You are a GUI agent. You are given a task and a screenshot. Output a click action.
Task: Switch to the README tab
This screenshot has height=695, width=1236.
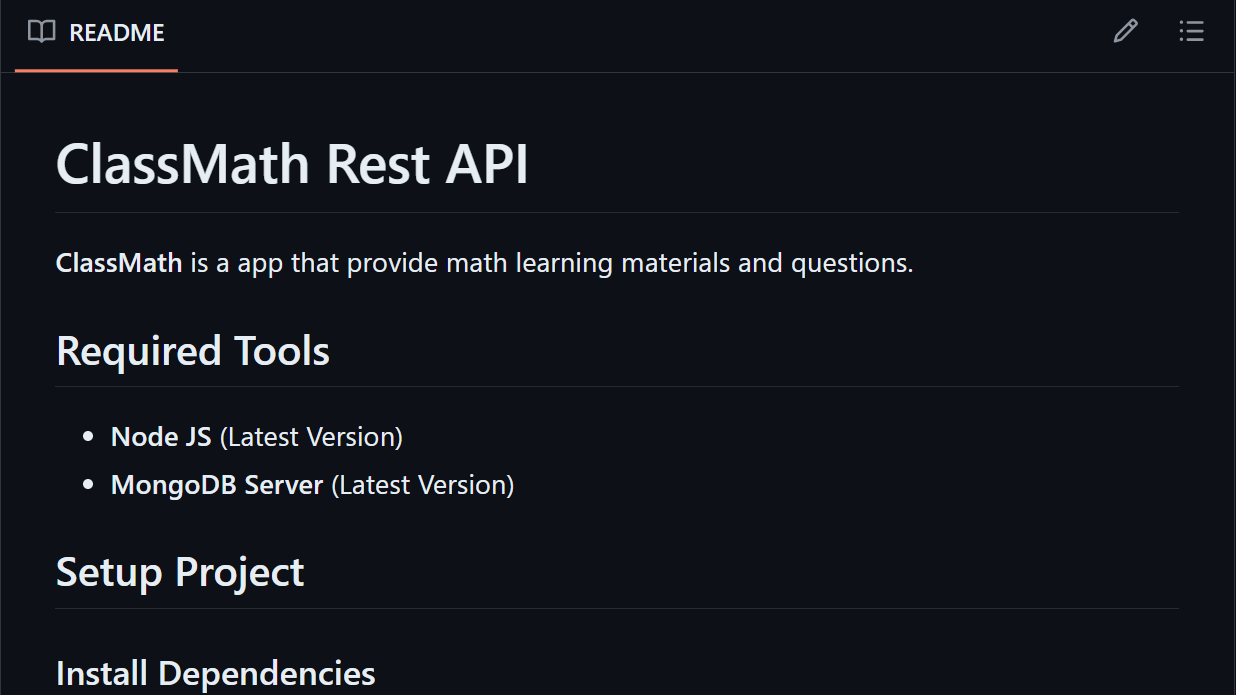coord(96,31)
